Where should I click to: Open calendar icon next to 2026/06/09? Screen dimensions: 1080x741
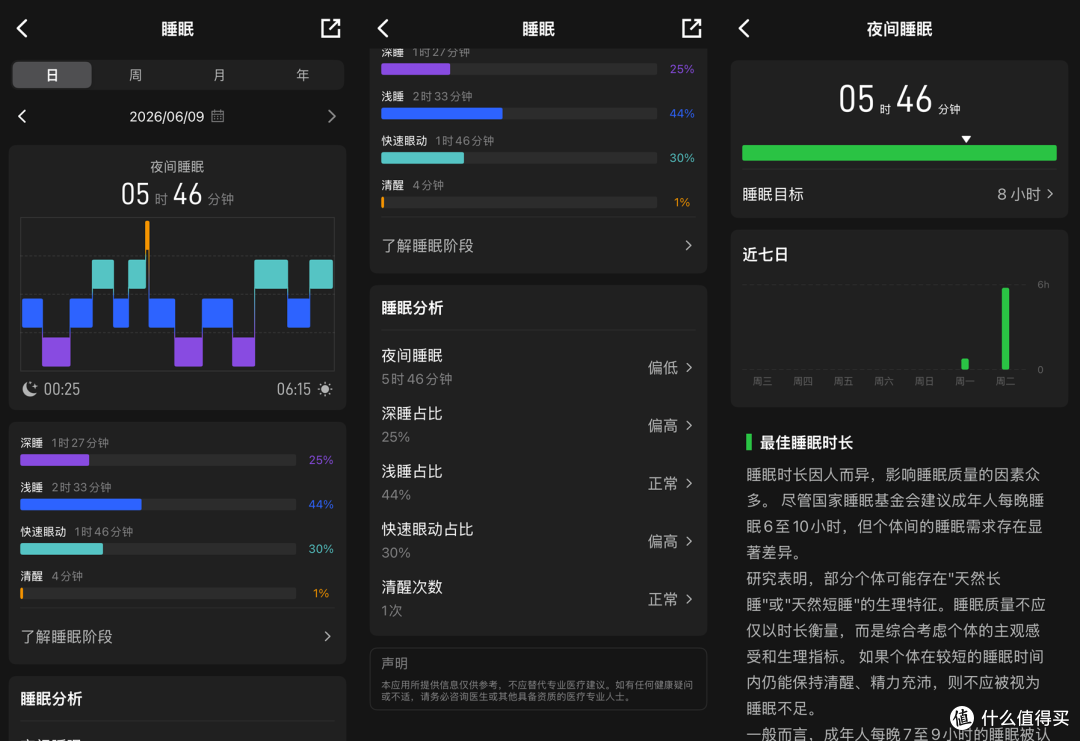coord(218,116)
